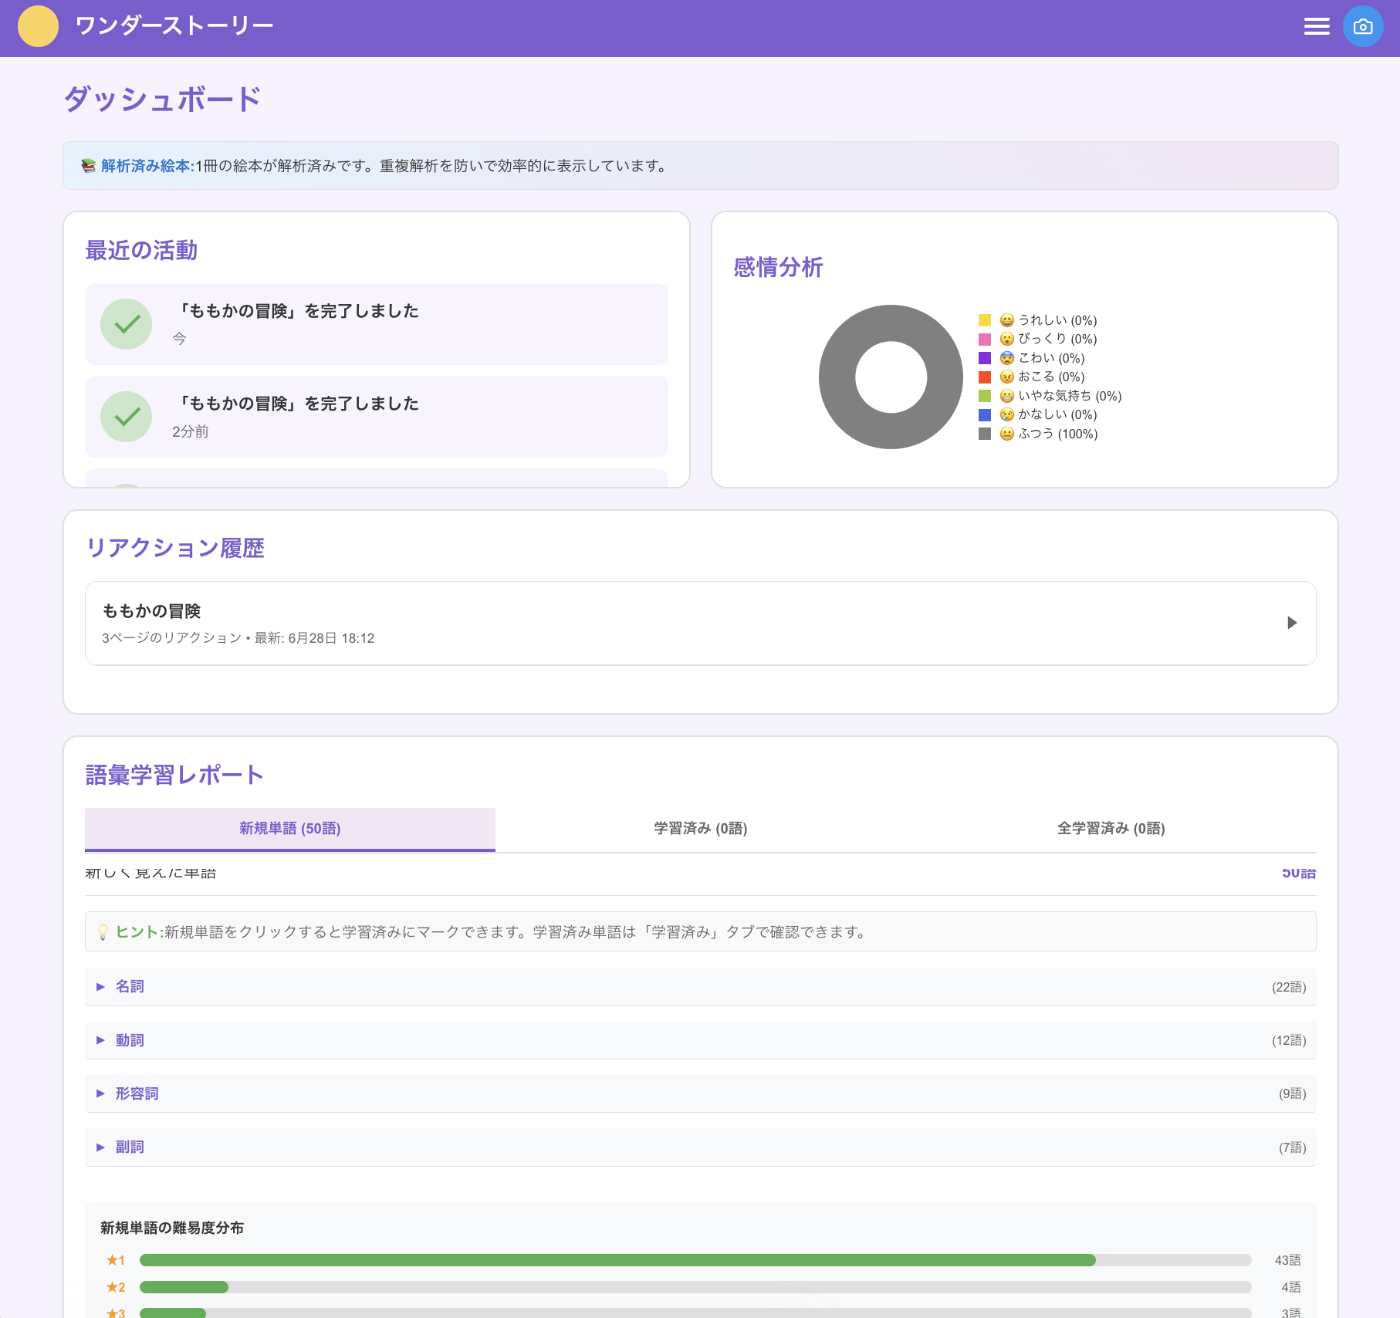The width and height of the screenshot is (1400, 1318).
Task: Click the 43語 count next to ★1
Action: 1287,1260
